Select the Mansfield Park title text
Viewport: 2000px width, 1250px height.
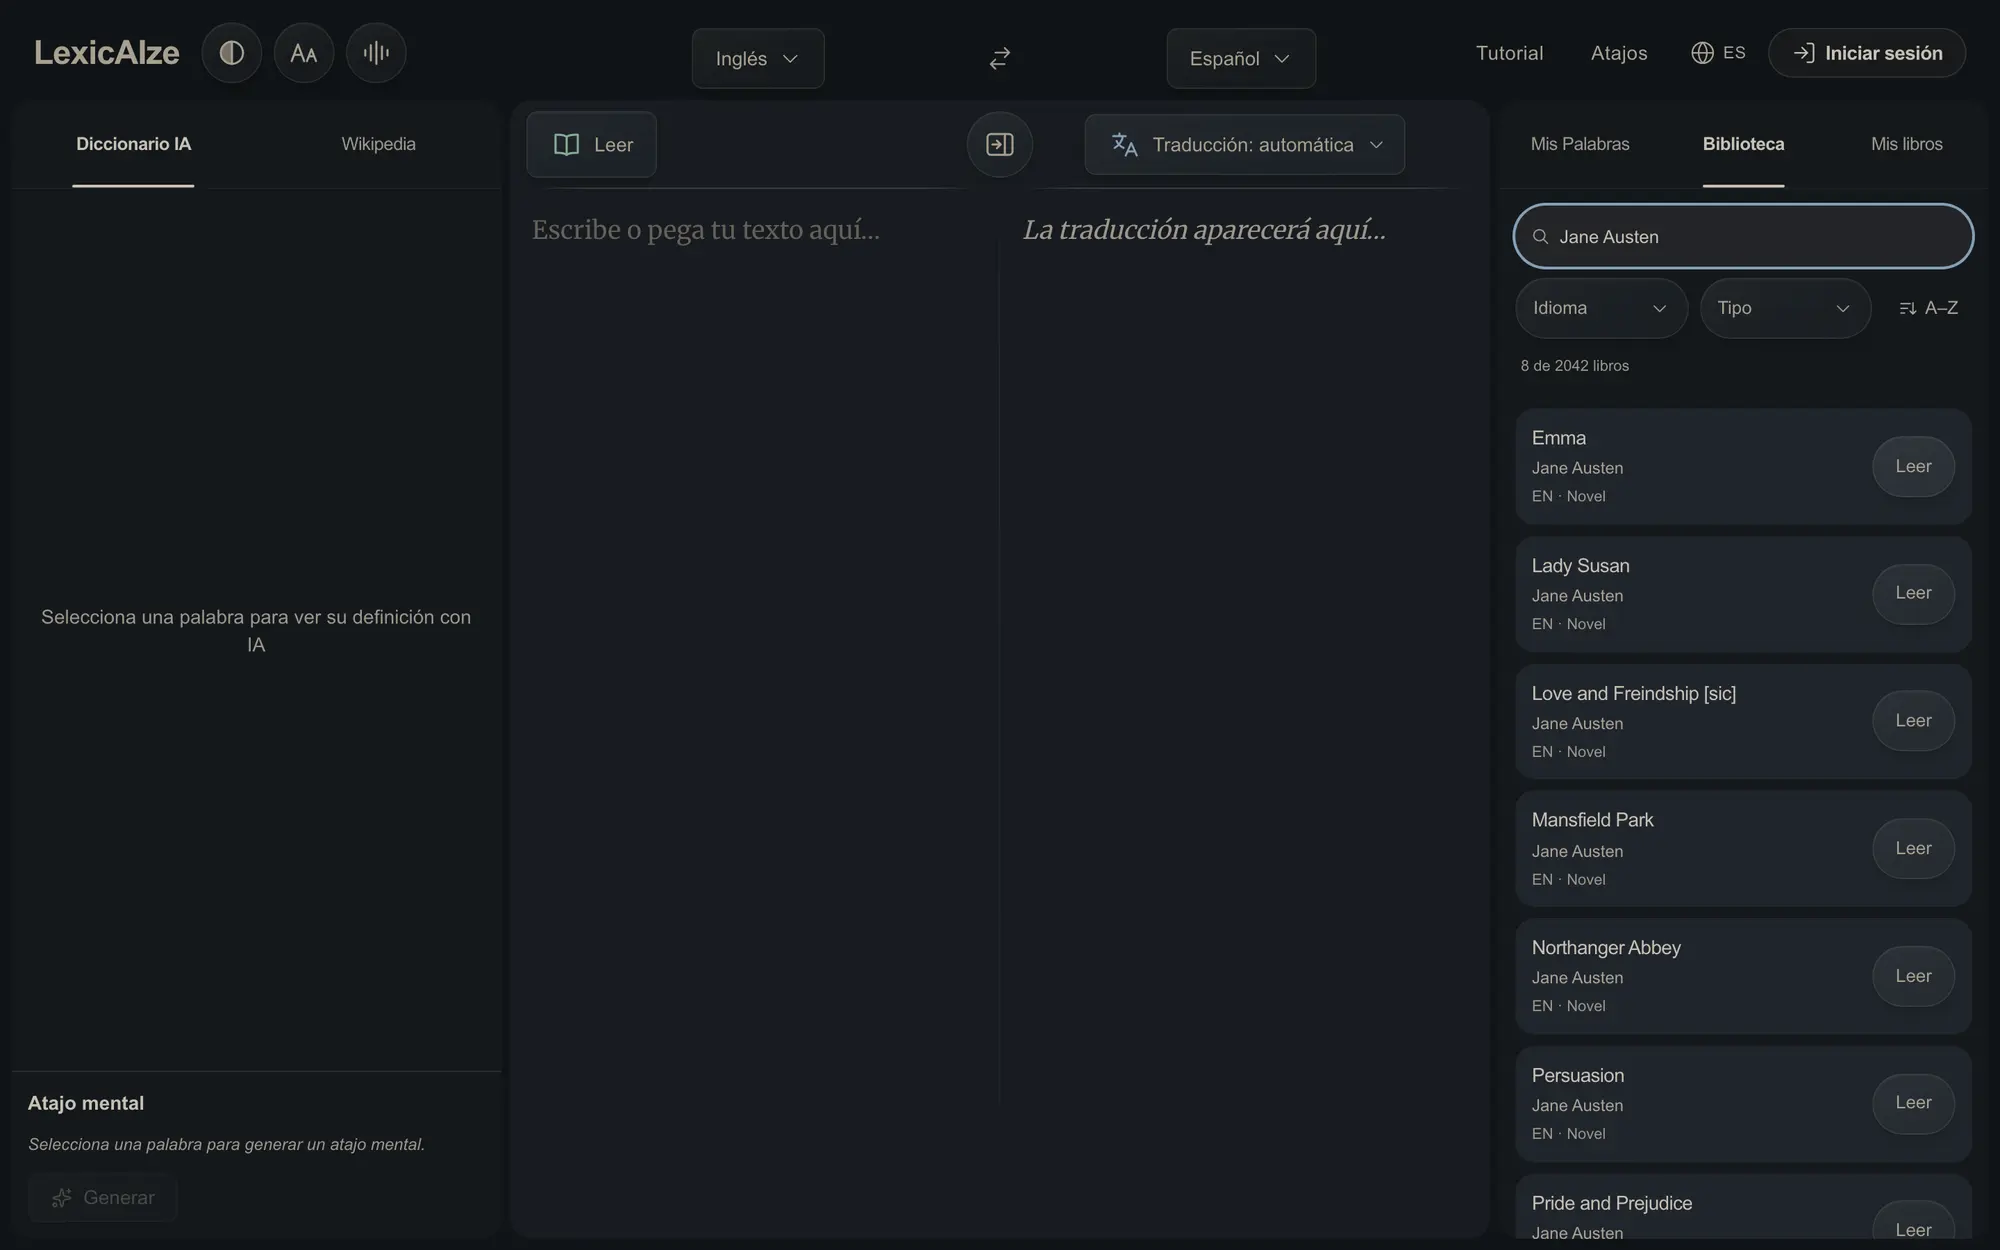click(1592, 820)
